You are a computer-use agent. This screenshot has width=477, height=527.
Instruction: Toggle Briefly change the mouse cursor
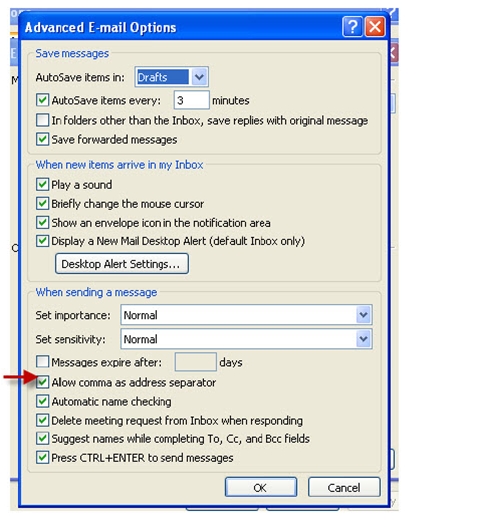click(42, 204)
